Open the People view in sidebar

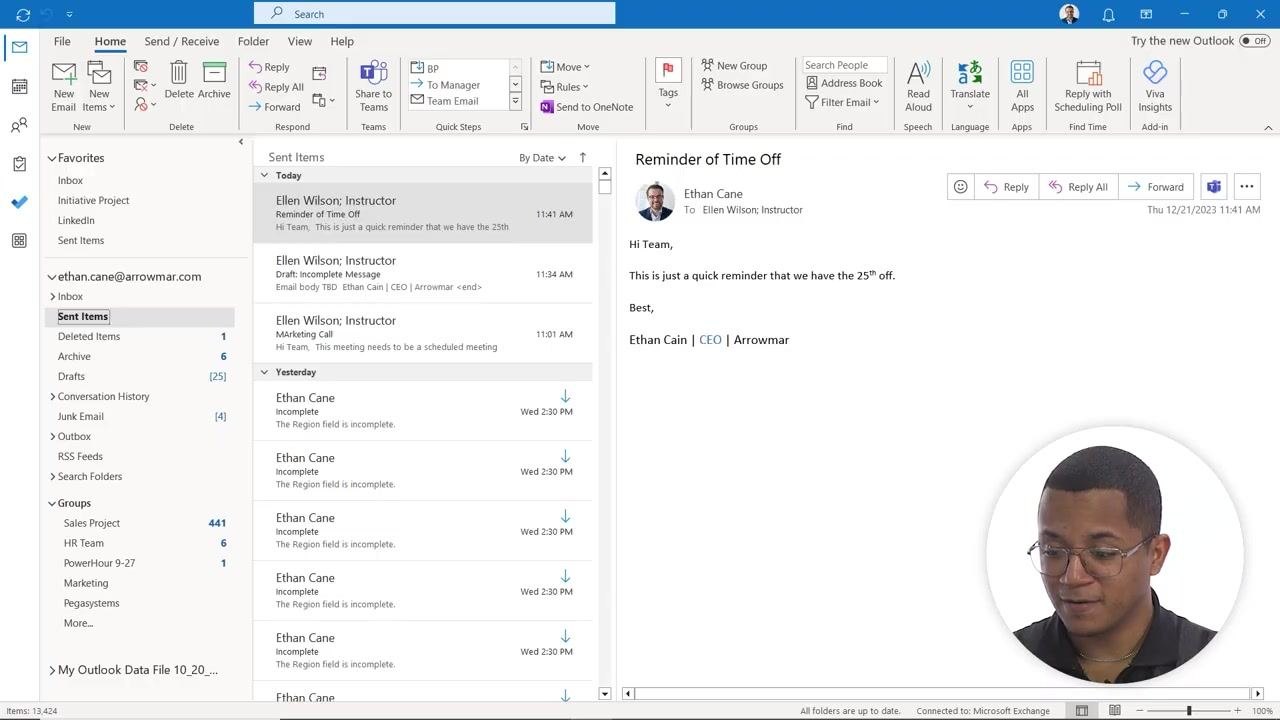coord(19,125)
